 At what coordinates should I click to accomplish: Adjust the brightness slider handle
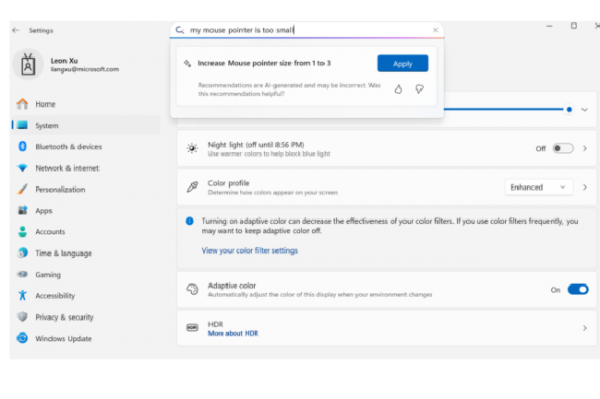[x=569, y=109]
